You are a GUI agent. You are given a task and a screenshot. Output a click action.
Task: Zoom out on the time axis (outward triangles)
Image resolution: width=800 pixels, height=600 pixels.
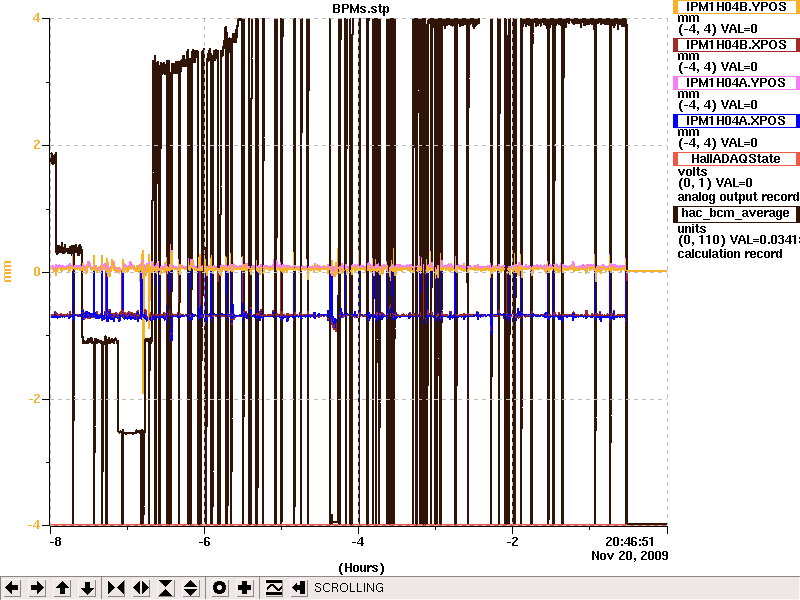(x=141, y=588)
